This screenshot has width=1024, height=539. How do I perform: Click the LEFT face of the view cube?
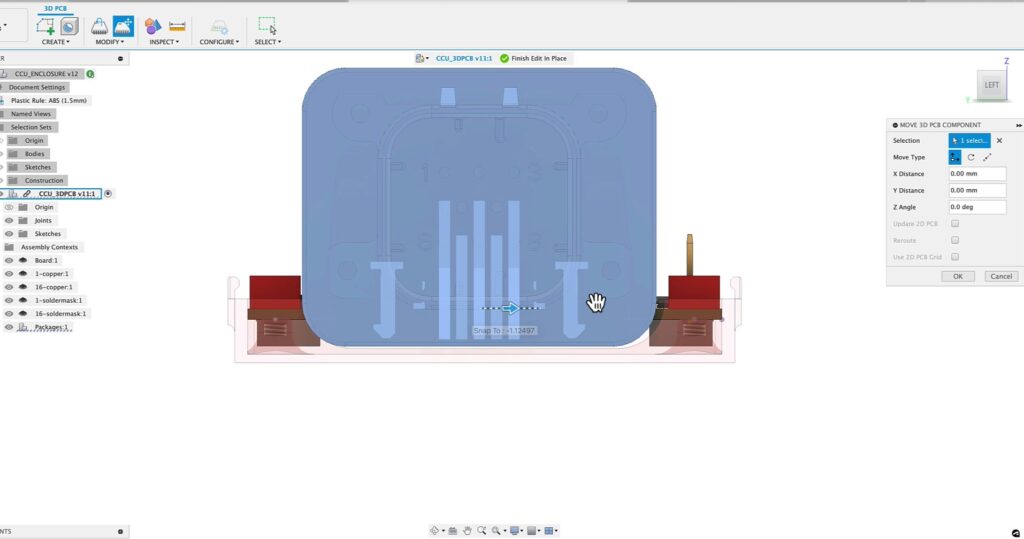click(x=991, y=85)
